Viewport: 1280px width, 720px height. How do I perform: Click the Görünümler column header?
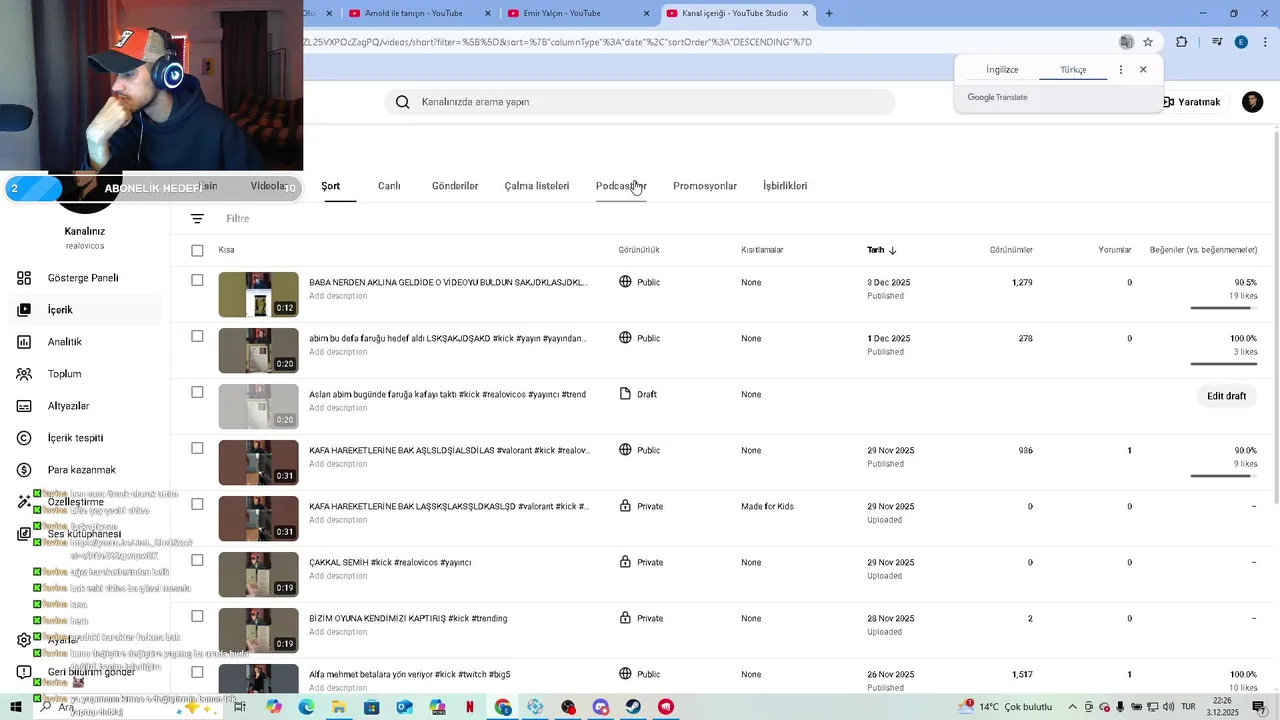point(1011,250)
